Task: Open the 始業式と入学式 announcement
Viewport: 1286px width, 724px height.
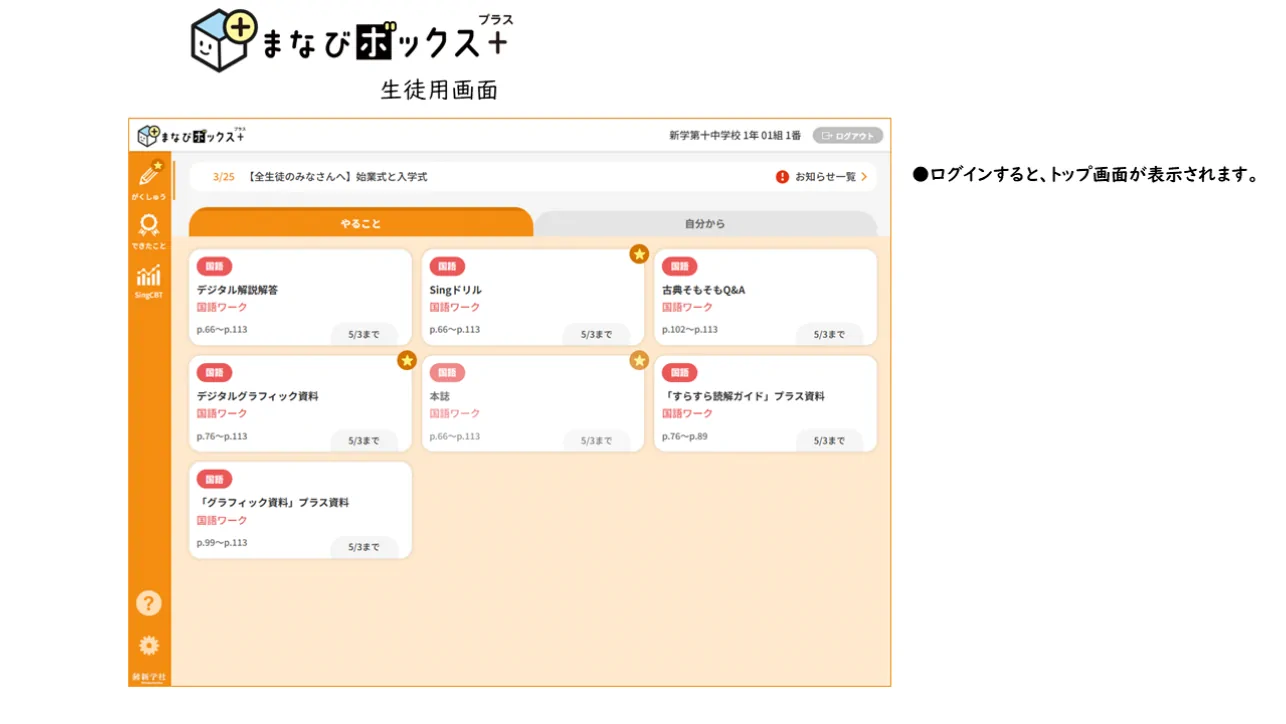Action: (x=336, y=177)
